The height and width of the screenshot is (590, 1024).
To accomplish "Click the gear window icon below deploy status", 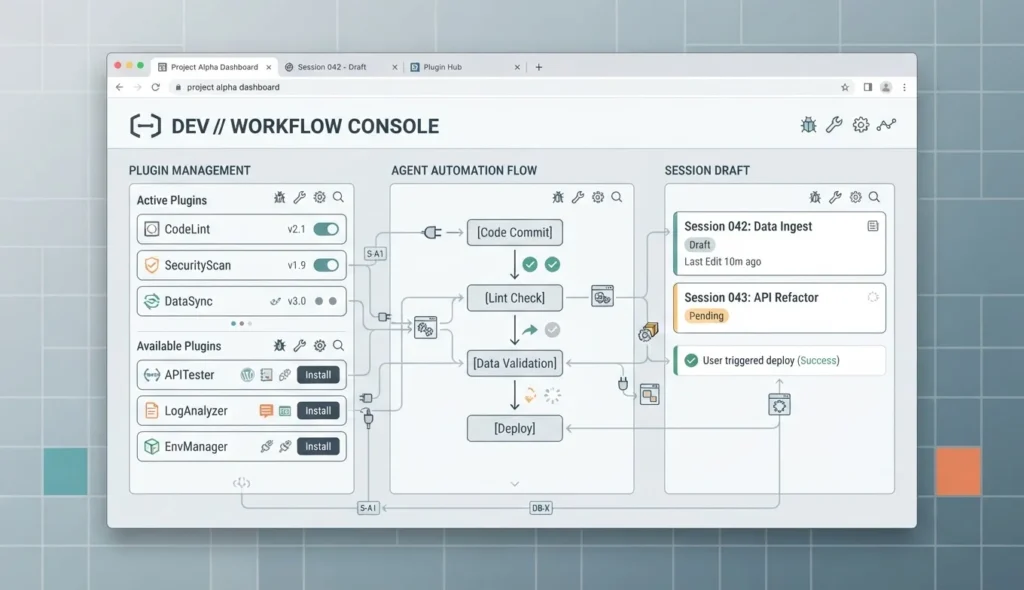I will [779, 405].
